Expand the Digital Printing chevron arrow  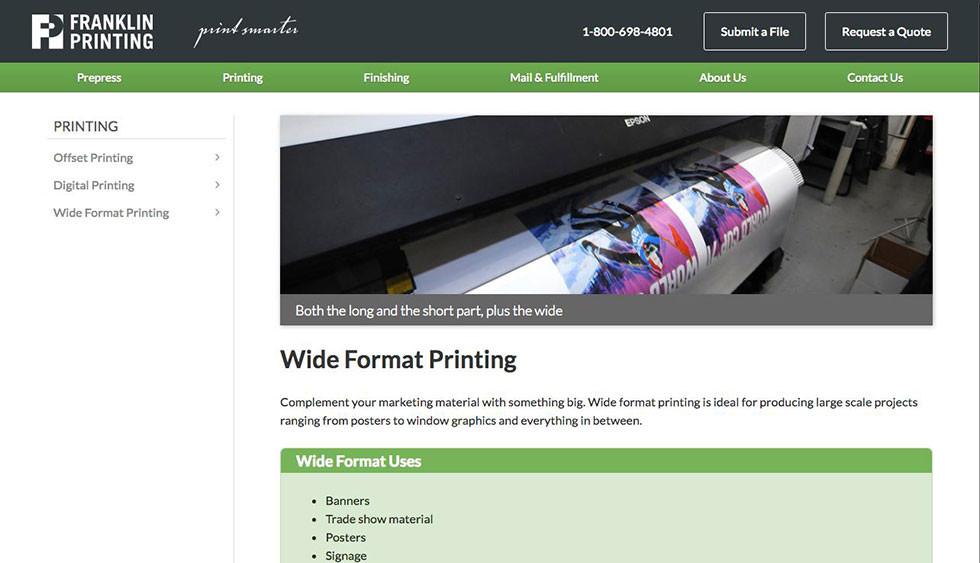(x=217, y=185)
